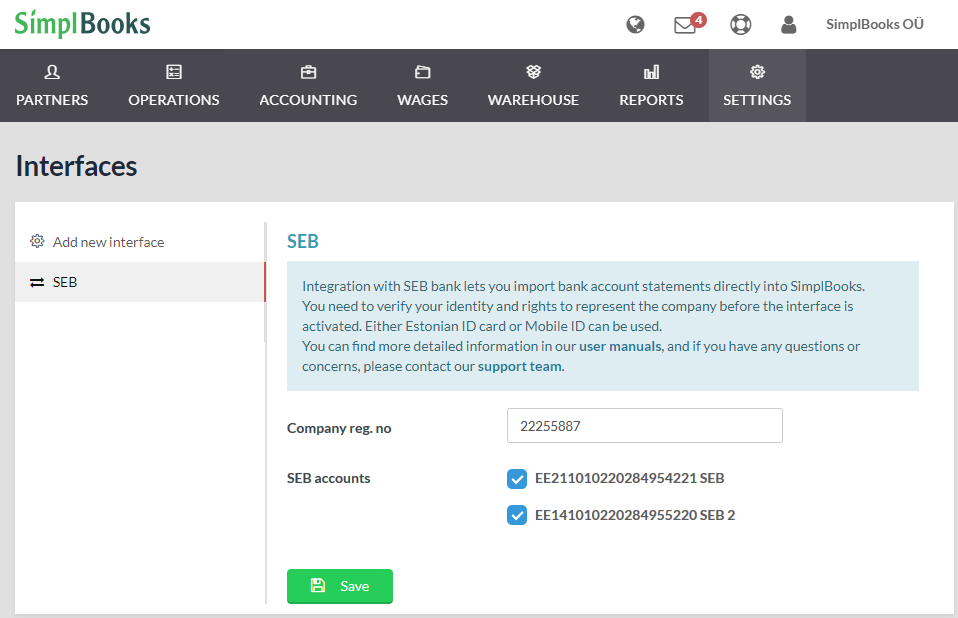Open the help lifebuoy icon
Image resolution: width=958 pixels, height=618 pixels.
[x=740, y=24]
